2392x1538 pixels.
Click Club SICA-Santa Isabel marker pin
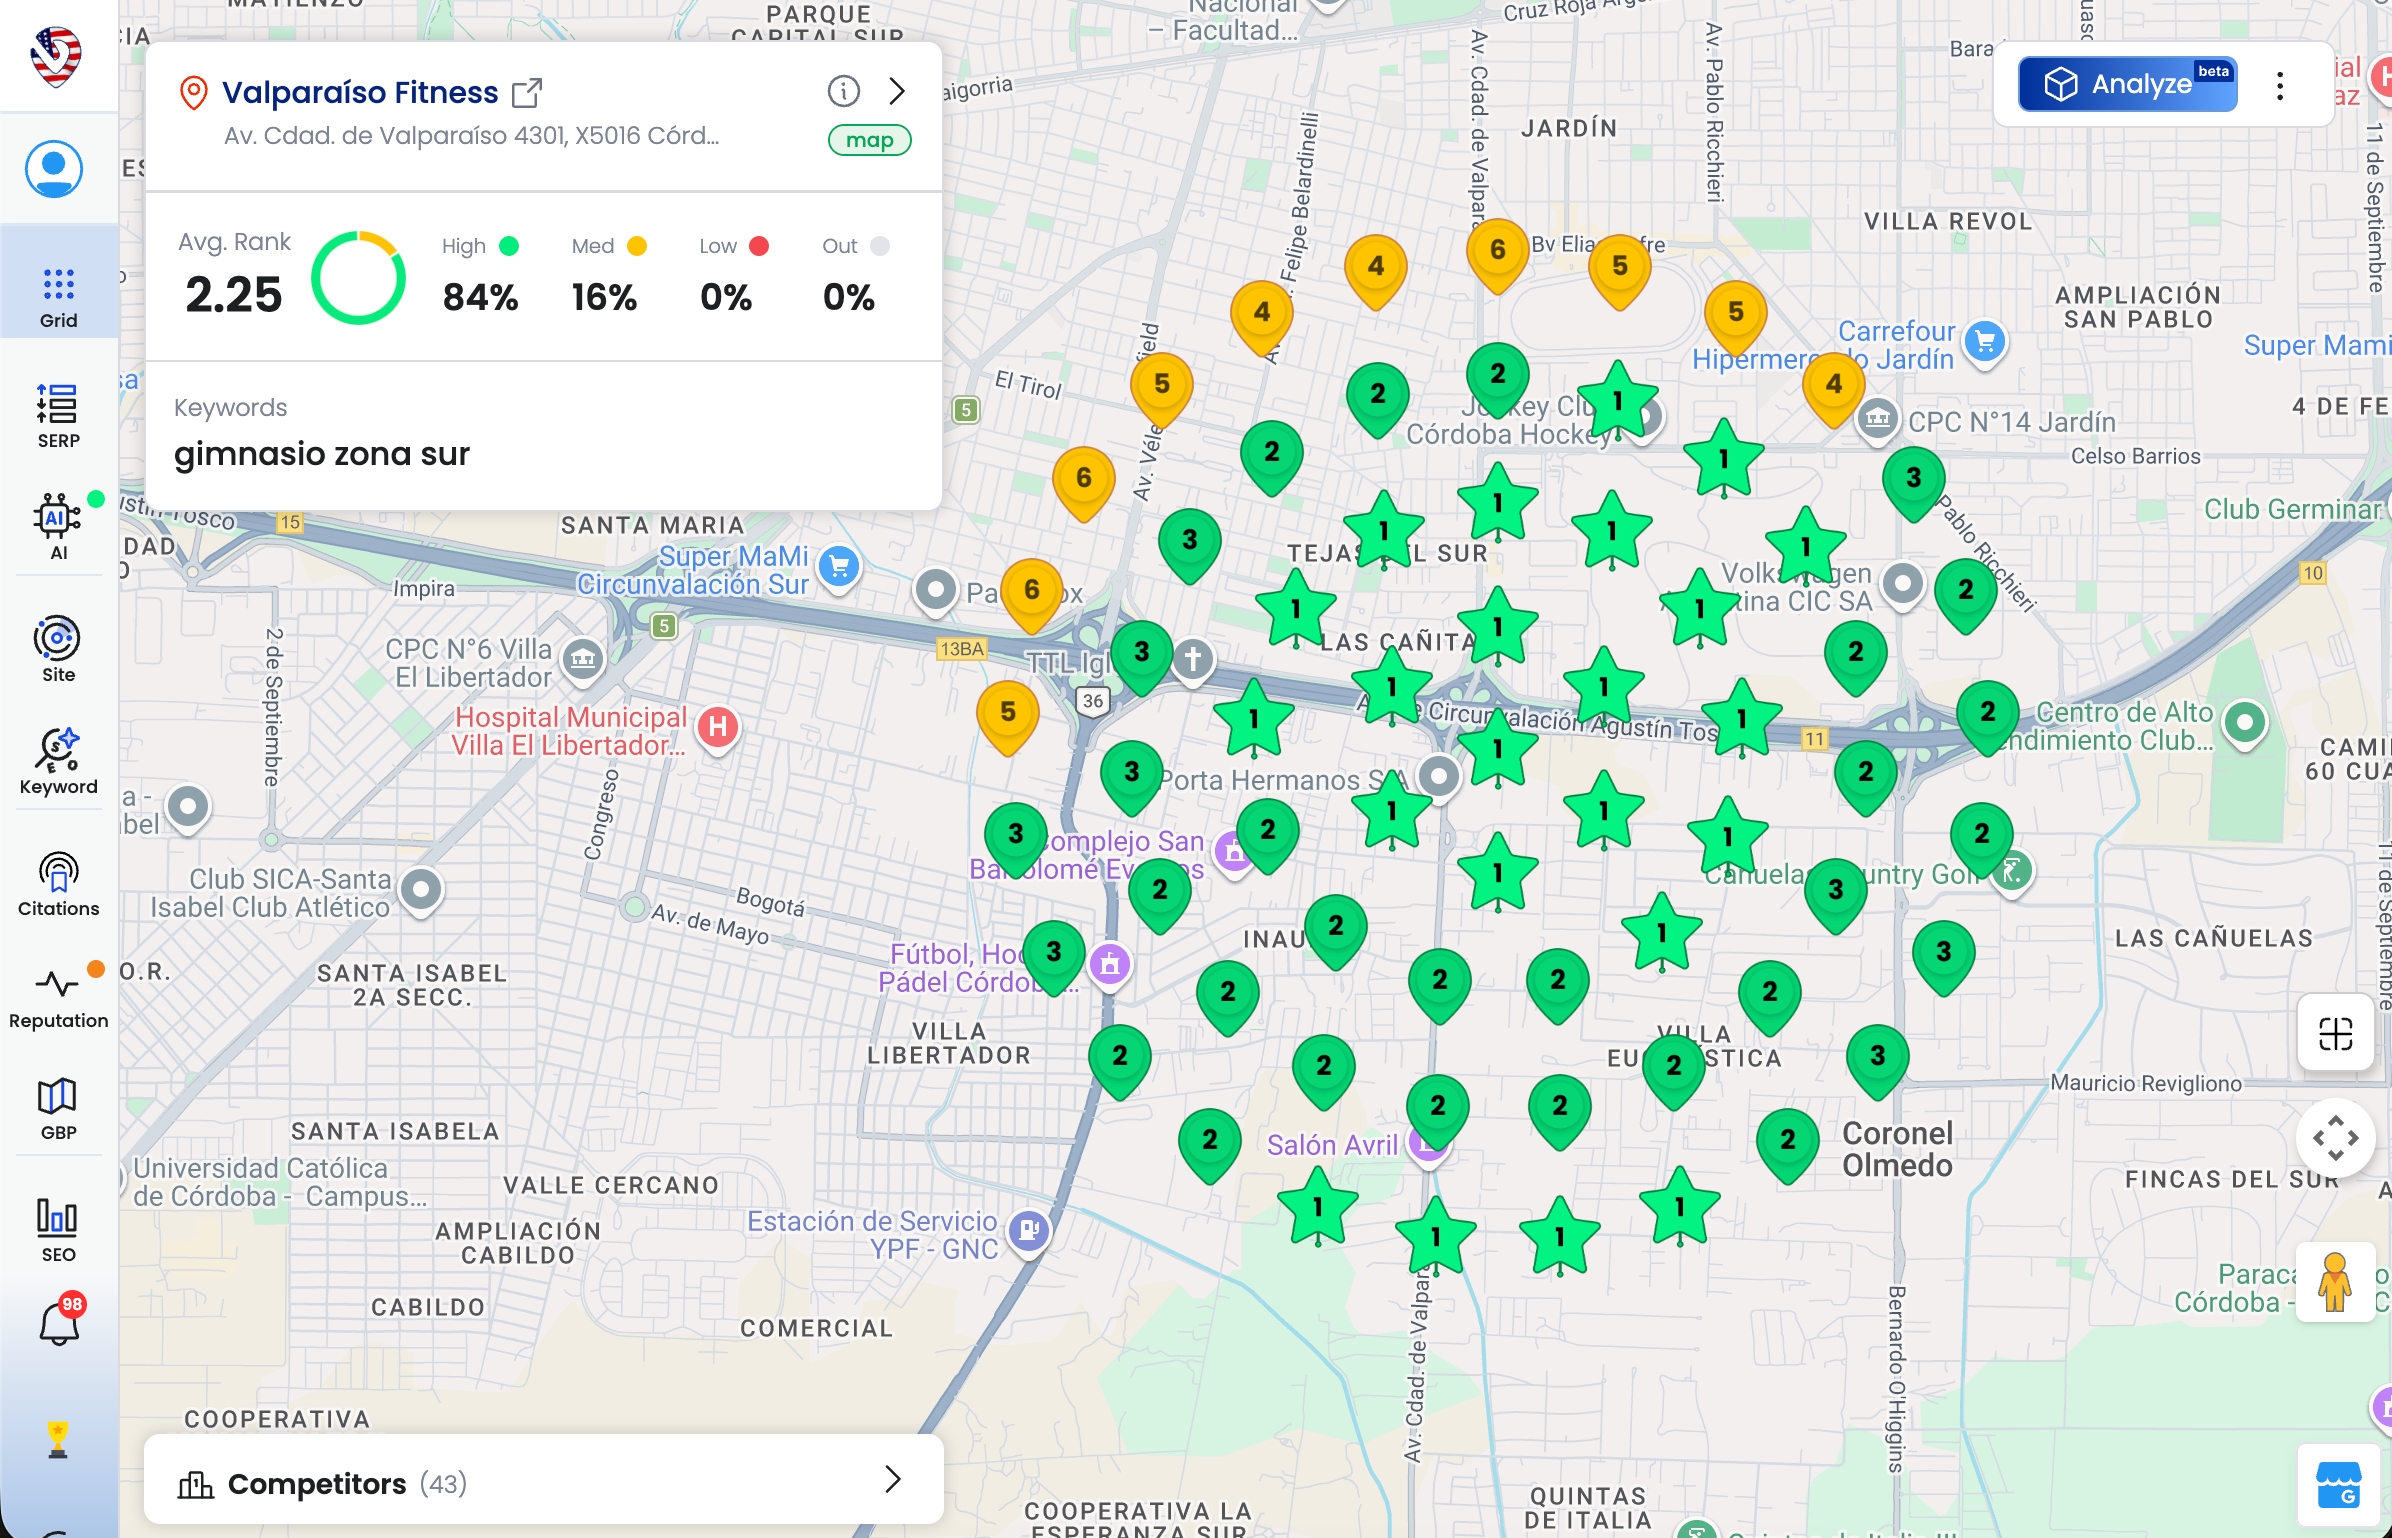(x=421, y=890)
